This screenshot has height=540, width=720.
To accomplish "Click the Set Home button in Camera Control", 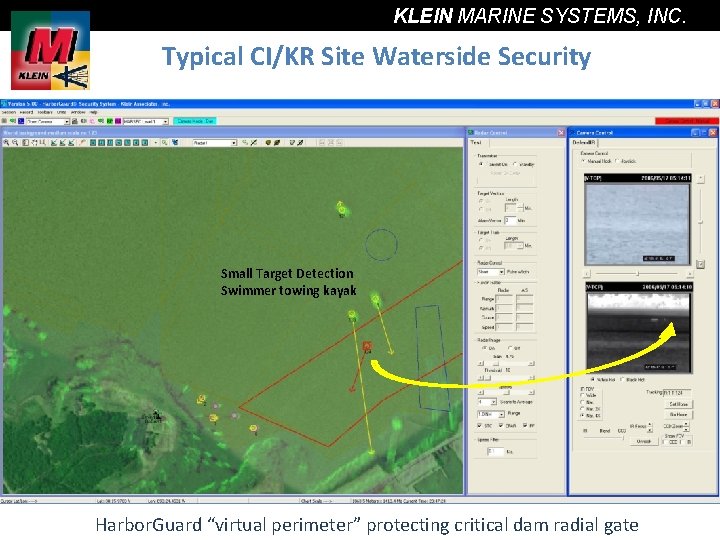I will click(678, 404).
